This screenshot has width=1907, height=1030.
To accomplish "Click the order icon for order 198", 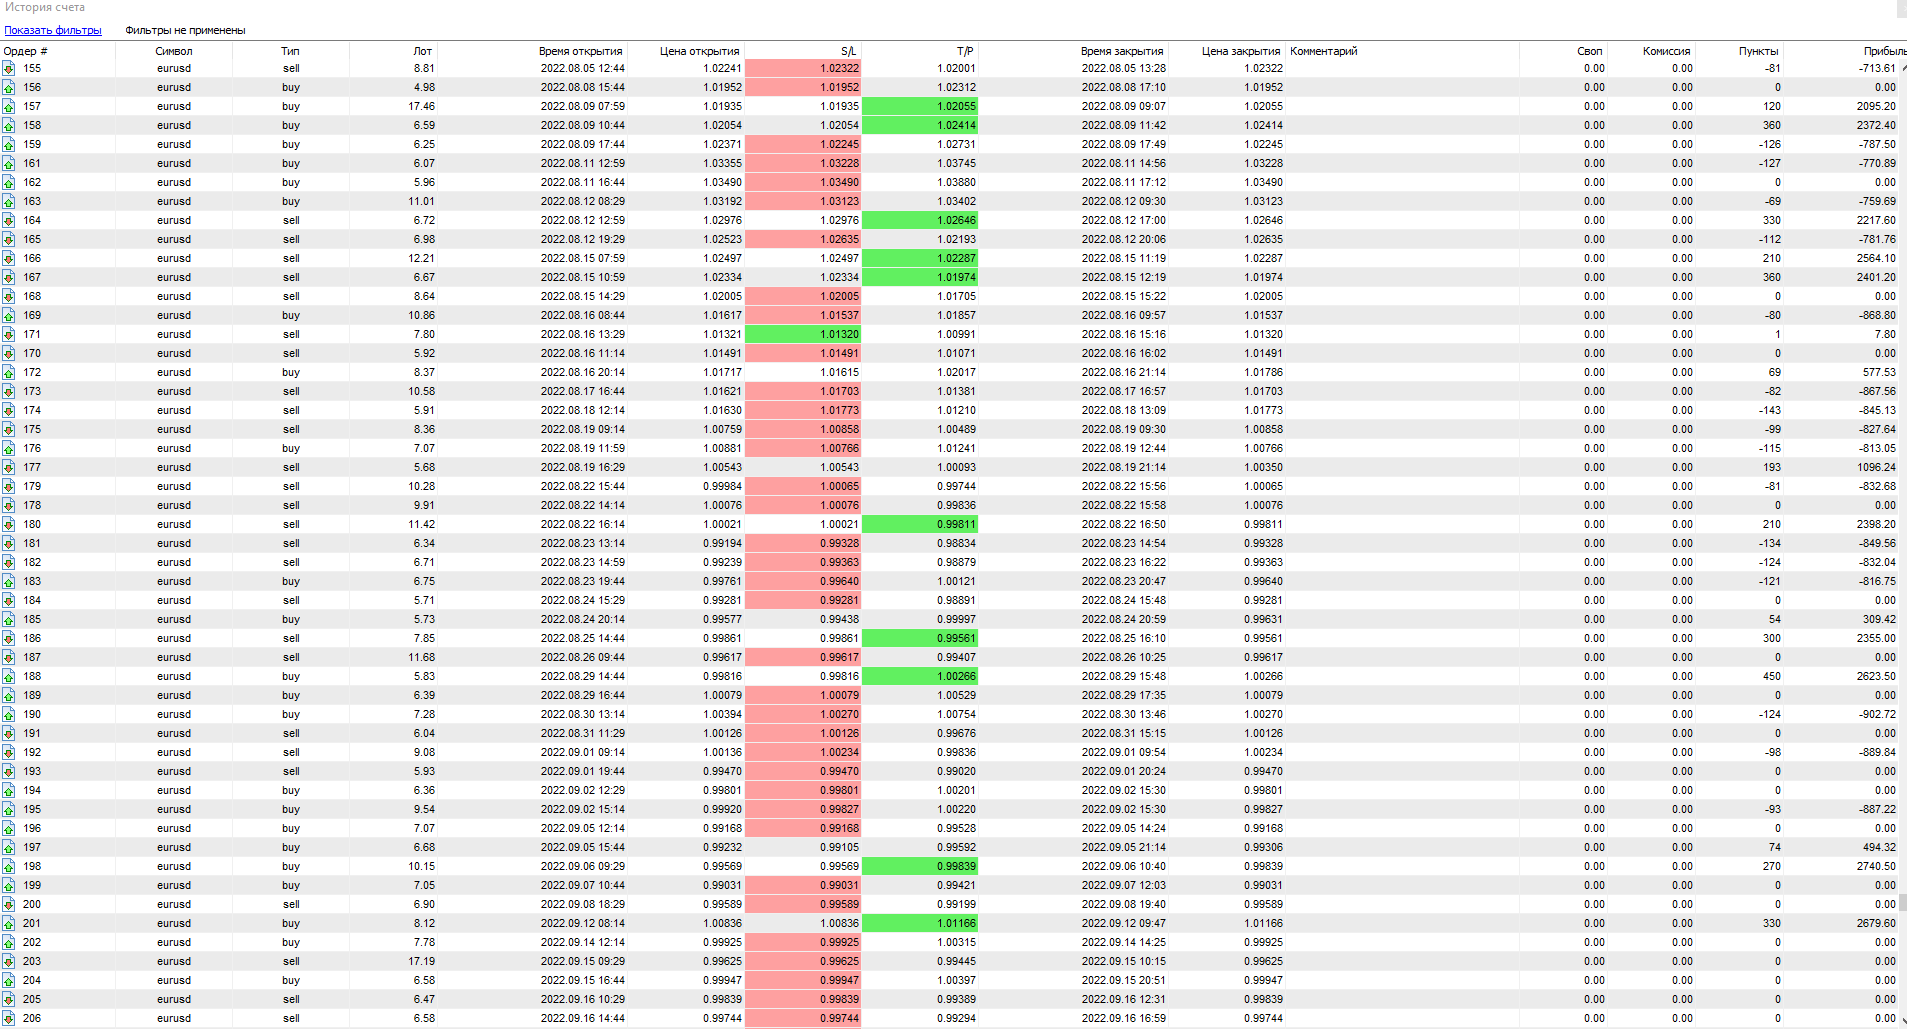I will click(9, 867).
